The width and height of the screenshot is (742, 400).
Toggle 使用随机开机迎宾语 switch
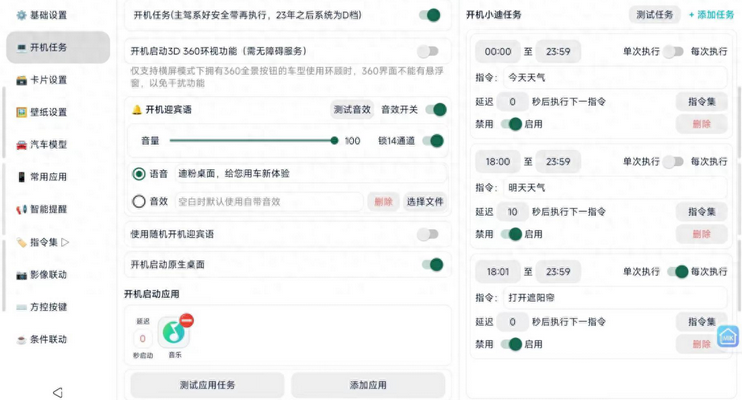click(428, 234)
